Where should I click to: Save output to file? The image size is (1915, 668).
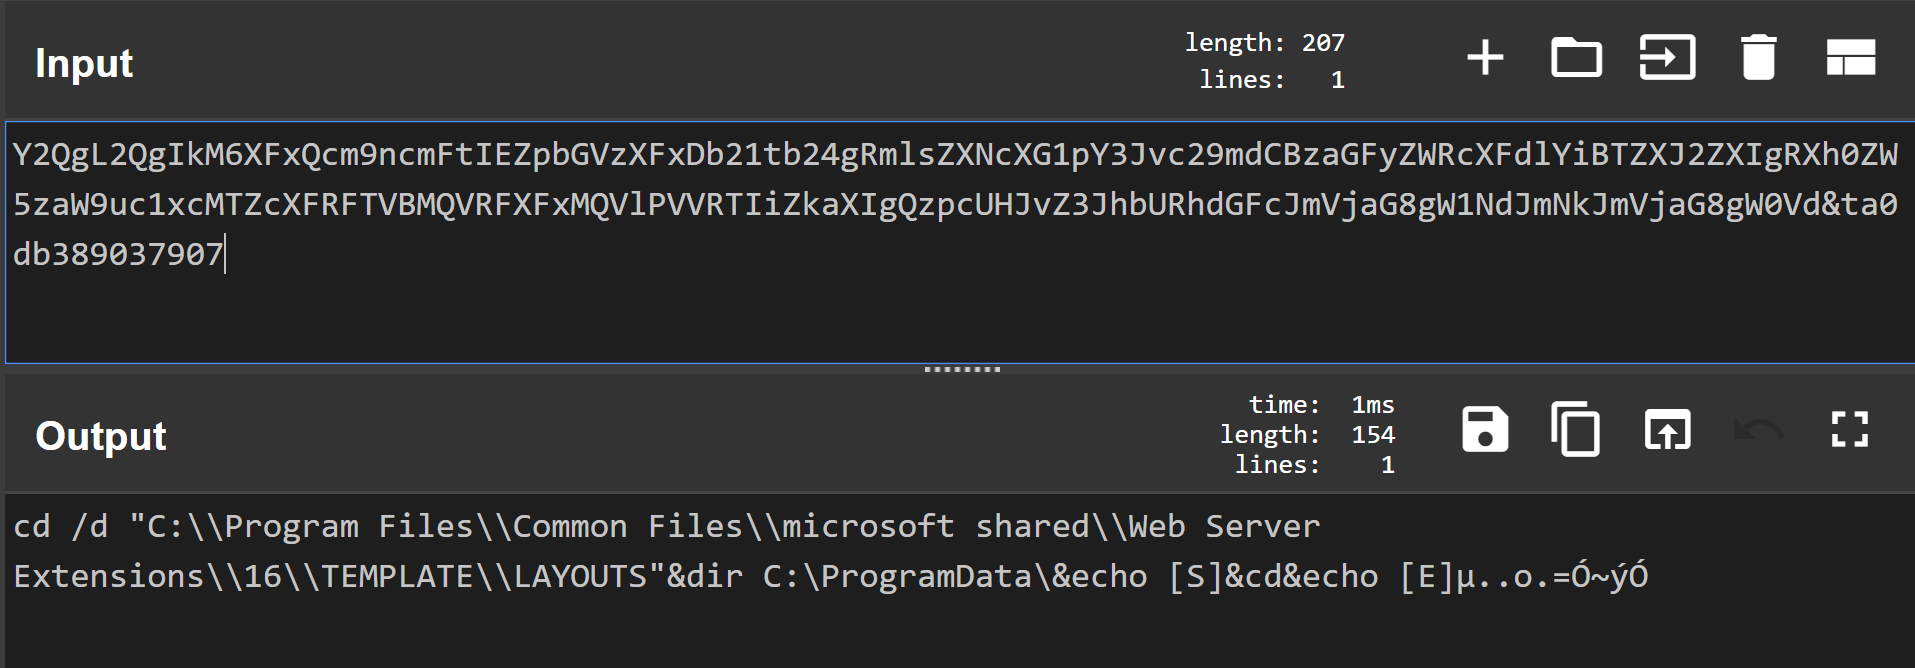1485,430
